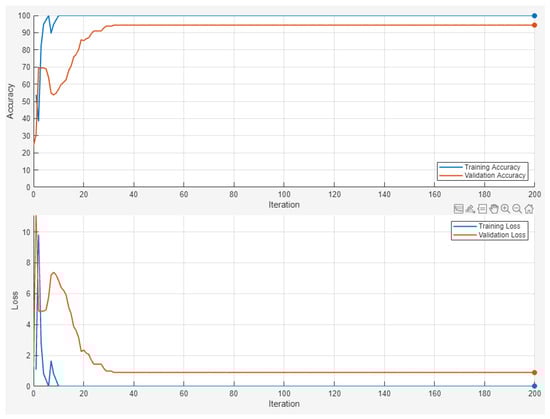Select the Iteration label under accuracy plot
Viewport: 550px width, 419px height.
click(284, 205)
